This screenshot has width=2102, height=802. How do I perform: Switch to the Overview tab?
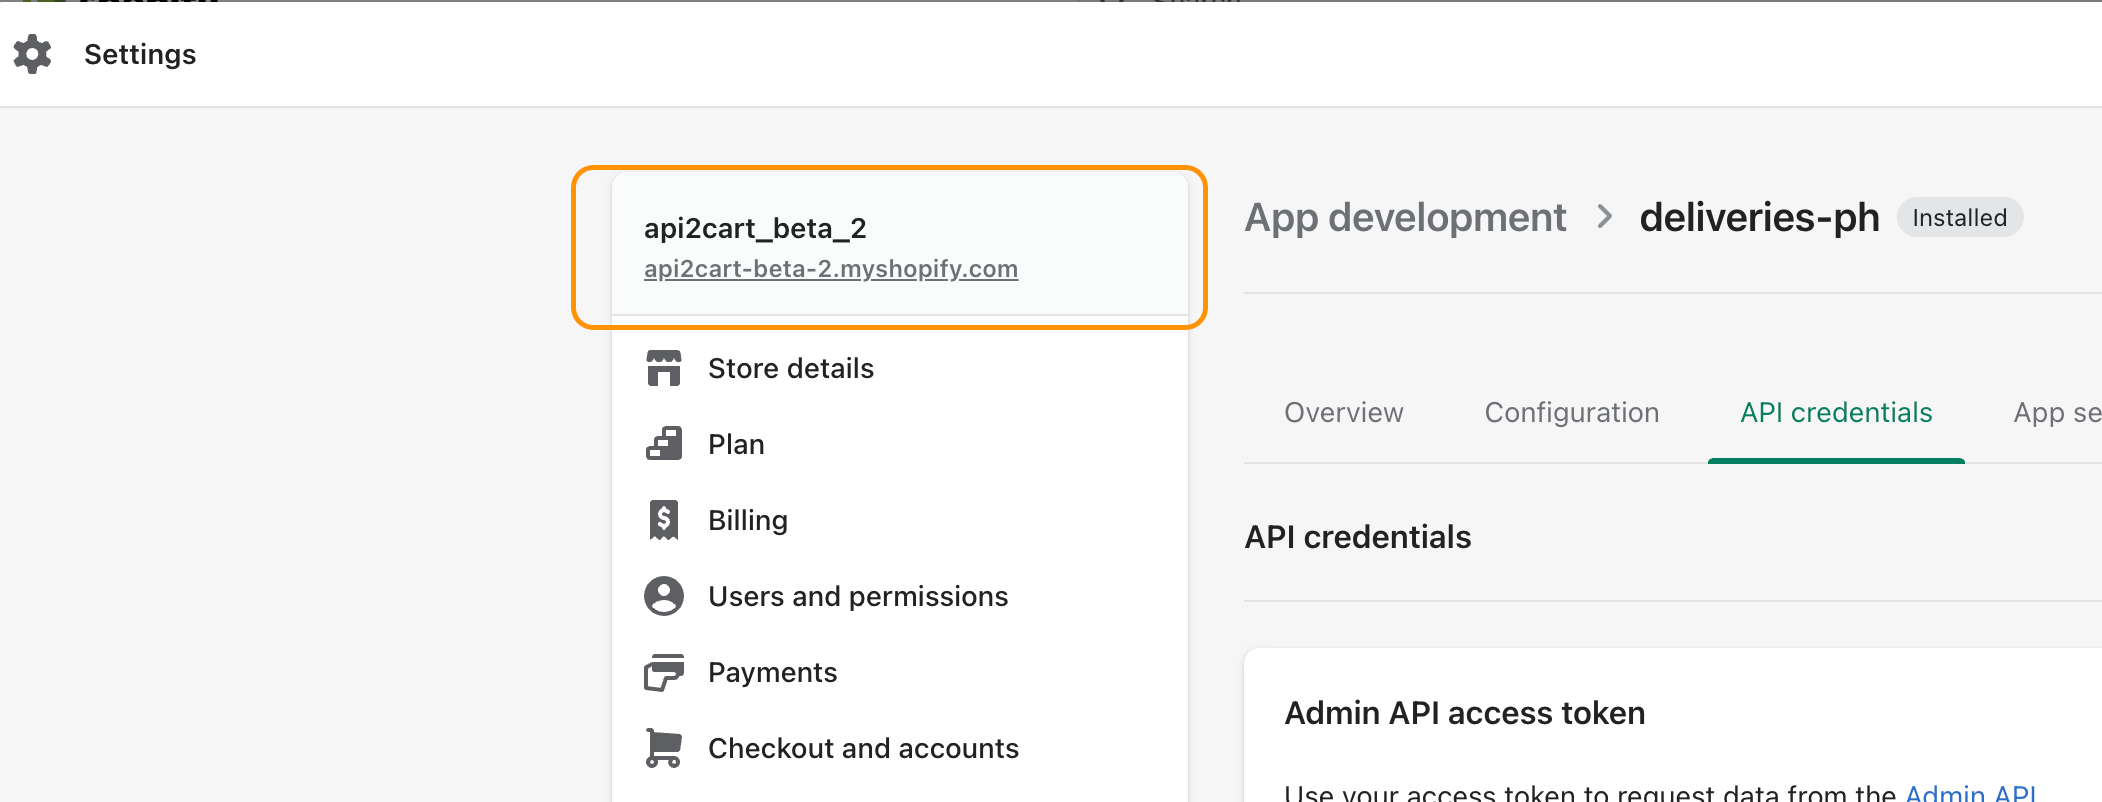1343,413
